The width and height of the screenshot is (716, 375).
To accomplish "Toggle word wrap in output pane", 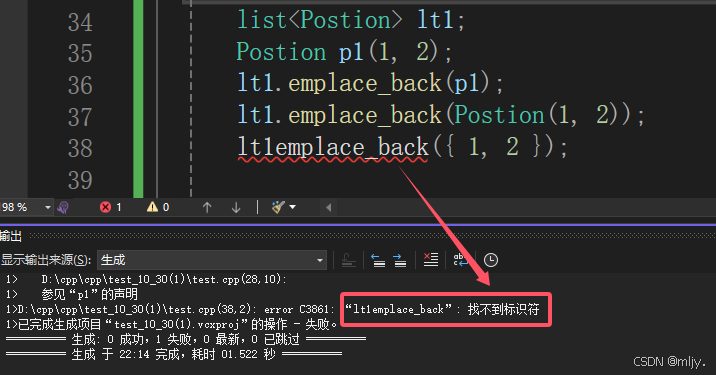I will tap(460, 260).
